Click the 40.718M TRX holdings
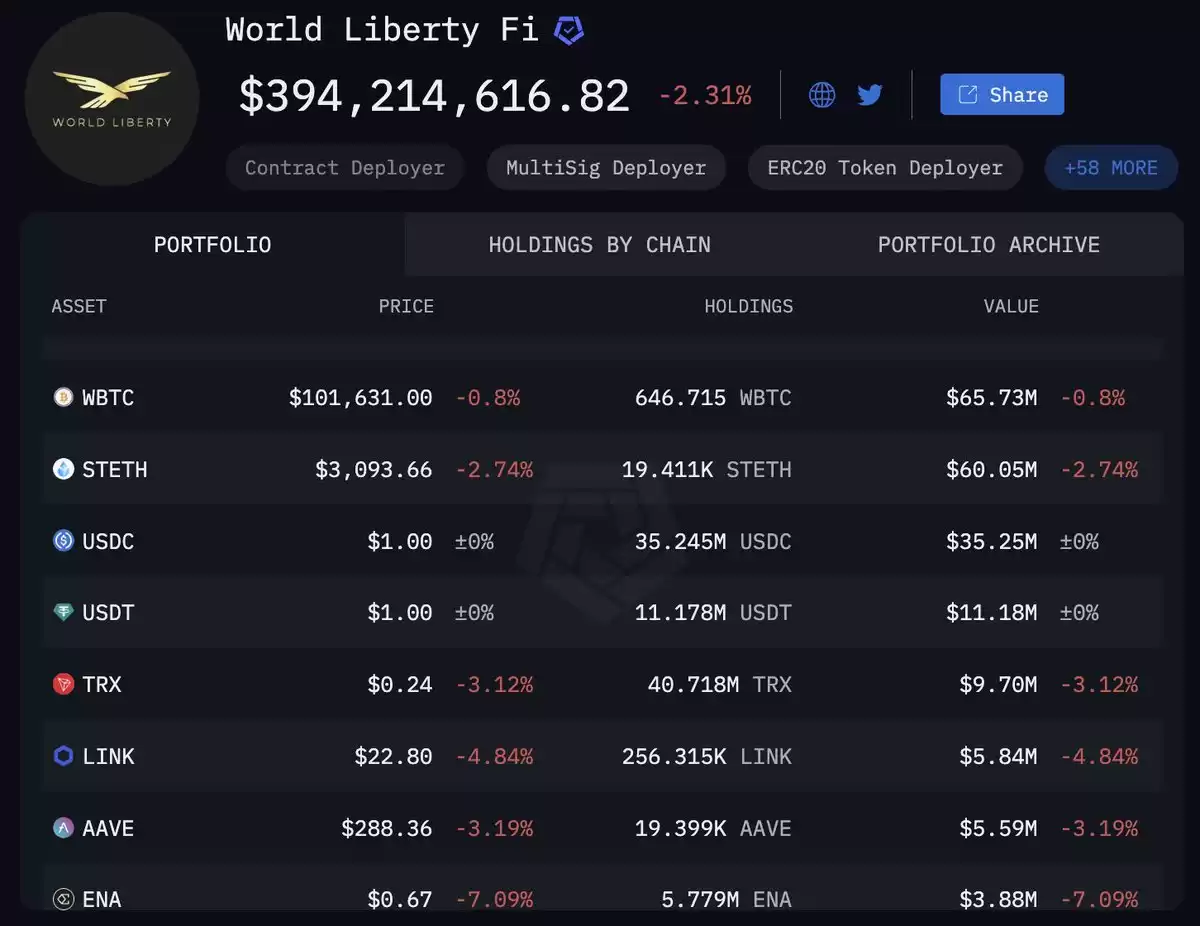The image size is (1200, 926). tap(720, 684)
